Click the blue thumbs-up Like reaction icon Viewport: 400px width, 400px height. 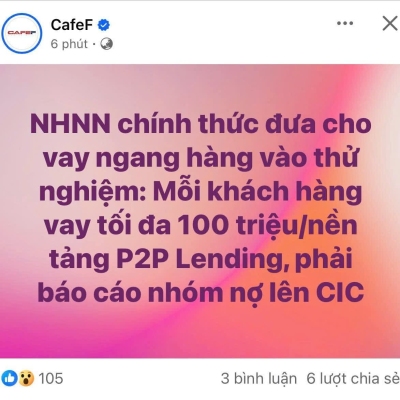coord(9,378)
